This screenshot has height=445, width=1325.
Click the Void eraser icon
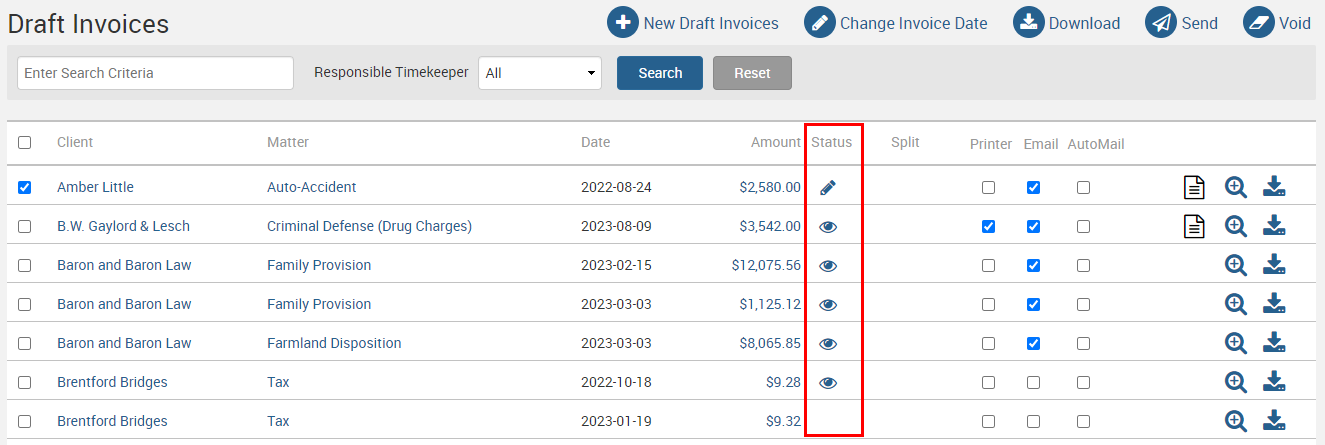point(1259,22)
